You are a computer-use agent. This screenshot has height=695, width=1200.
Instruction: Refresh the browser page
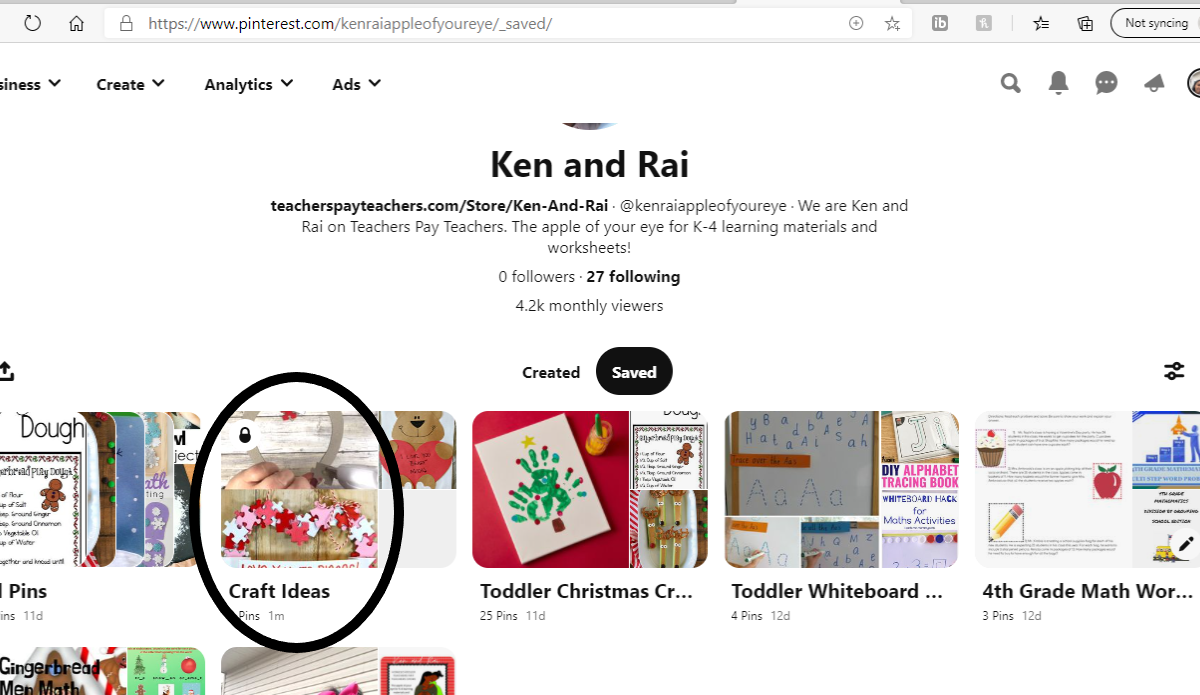point(32,23)
